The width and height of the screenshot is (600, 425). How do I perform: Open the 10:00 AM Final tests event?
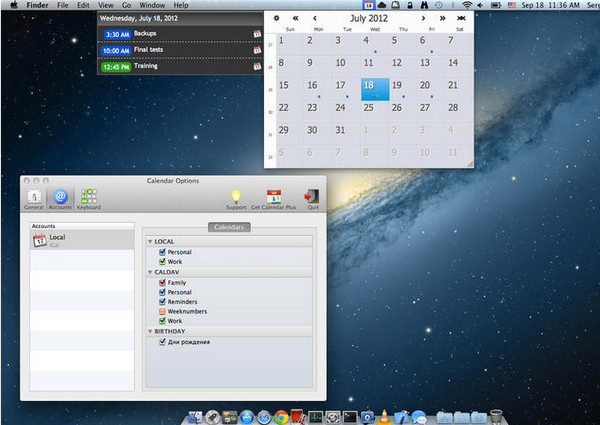(x=181, y=50)
